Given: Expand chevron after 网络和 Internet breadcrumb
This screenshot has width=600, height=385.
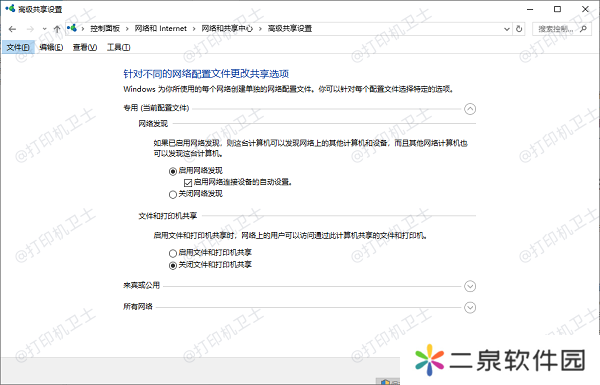Looking at the screenshot, I should coord(194,29).
